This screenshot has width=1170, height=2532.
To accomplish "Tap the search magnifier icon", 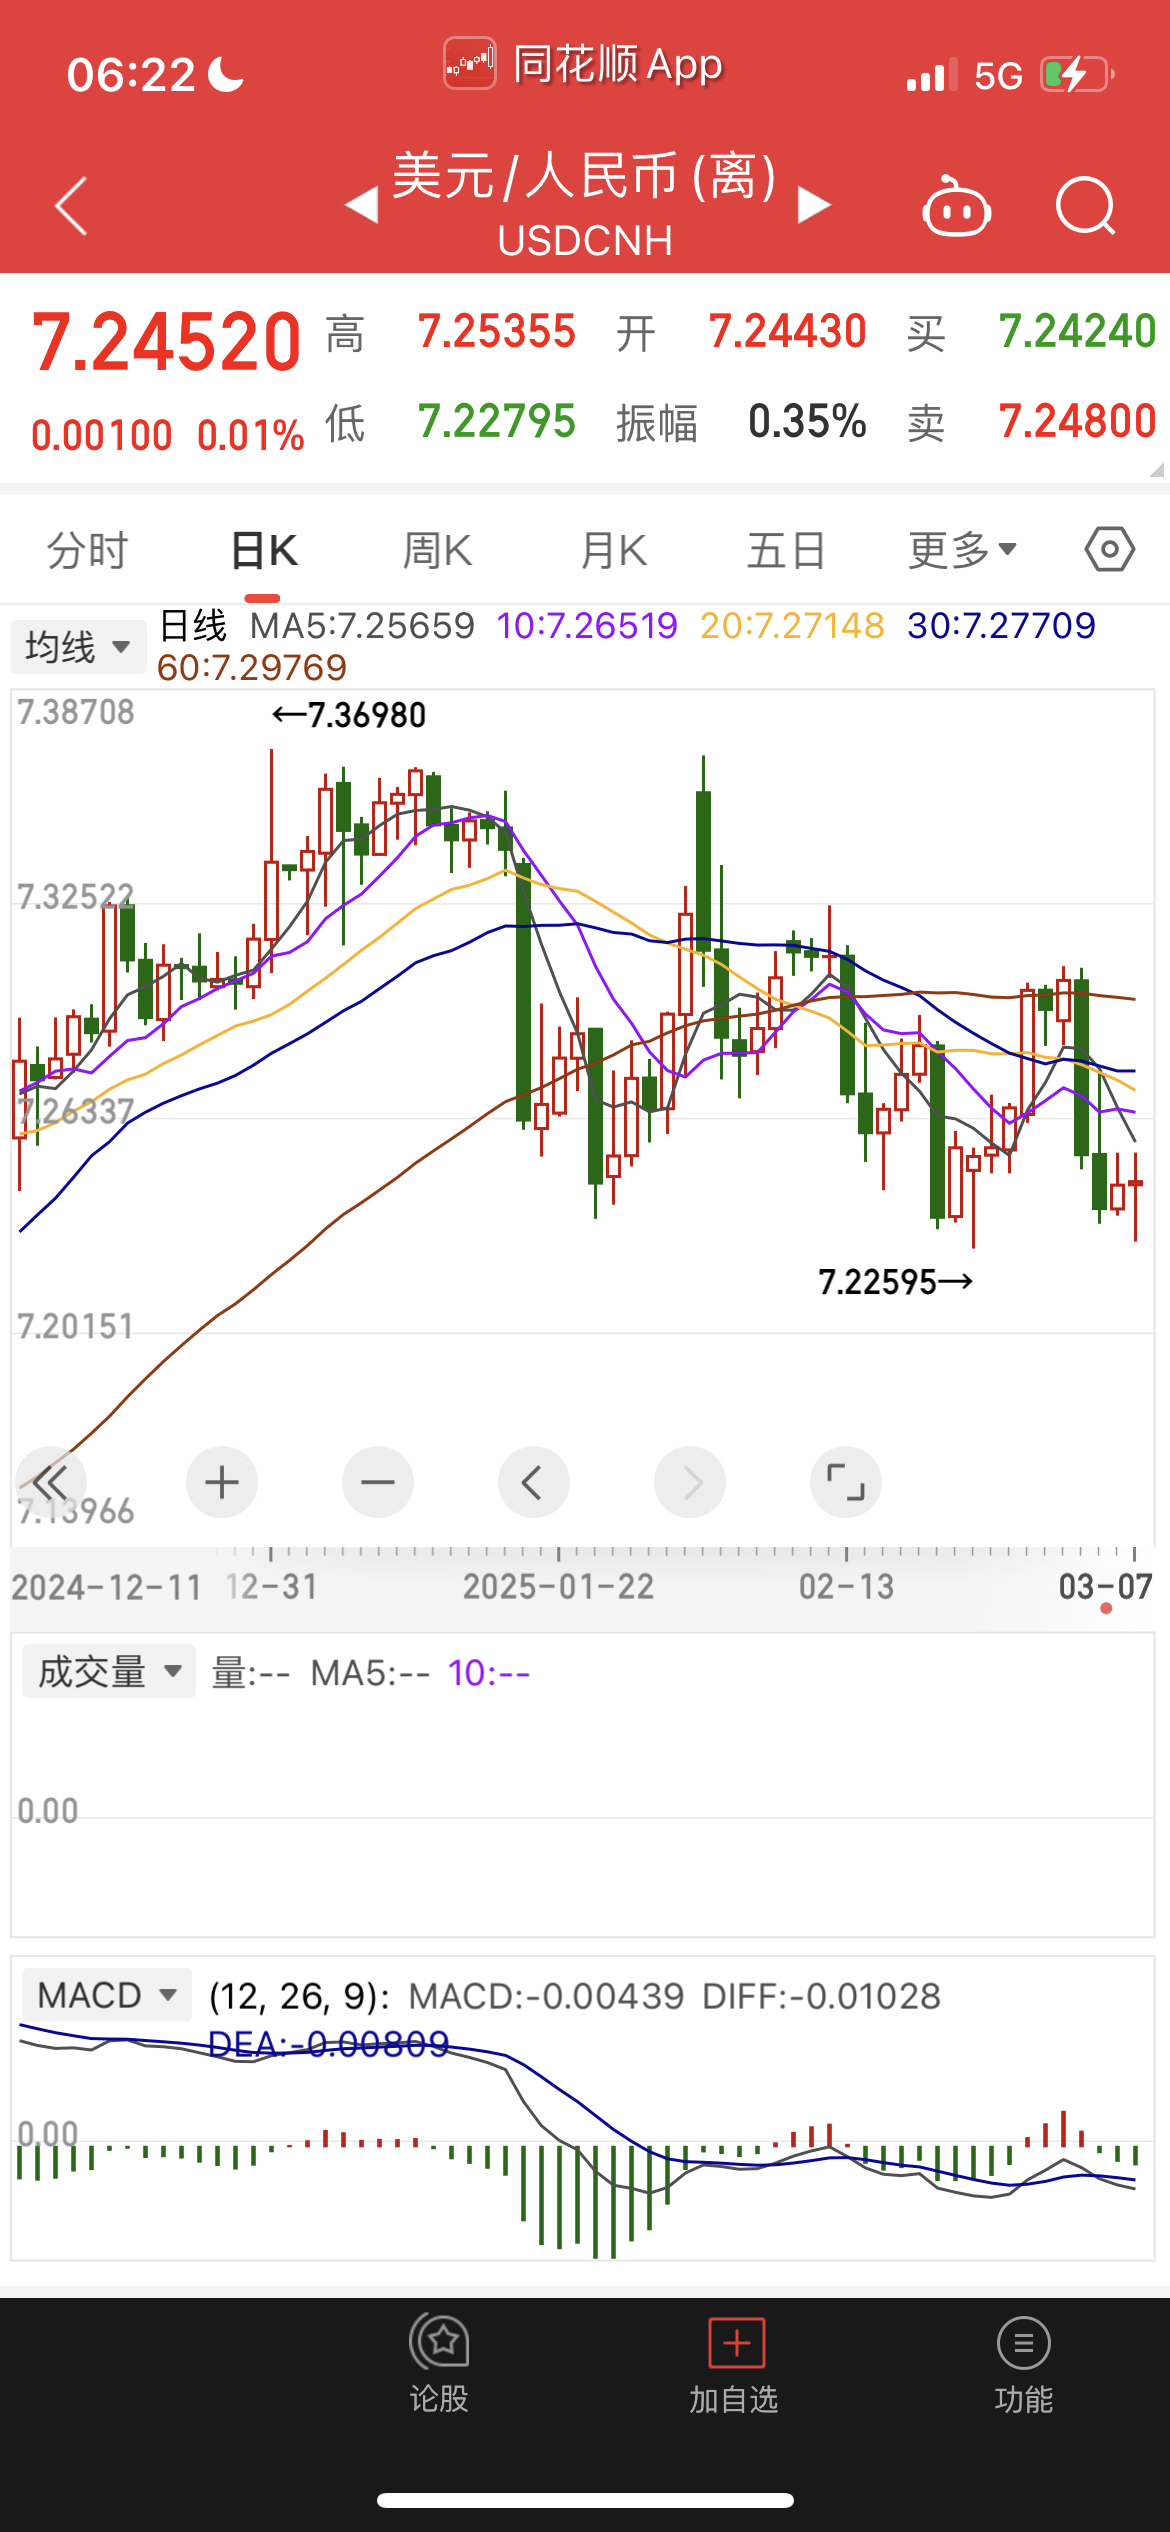I will pos(1085,207).
